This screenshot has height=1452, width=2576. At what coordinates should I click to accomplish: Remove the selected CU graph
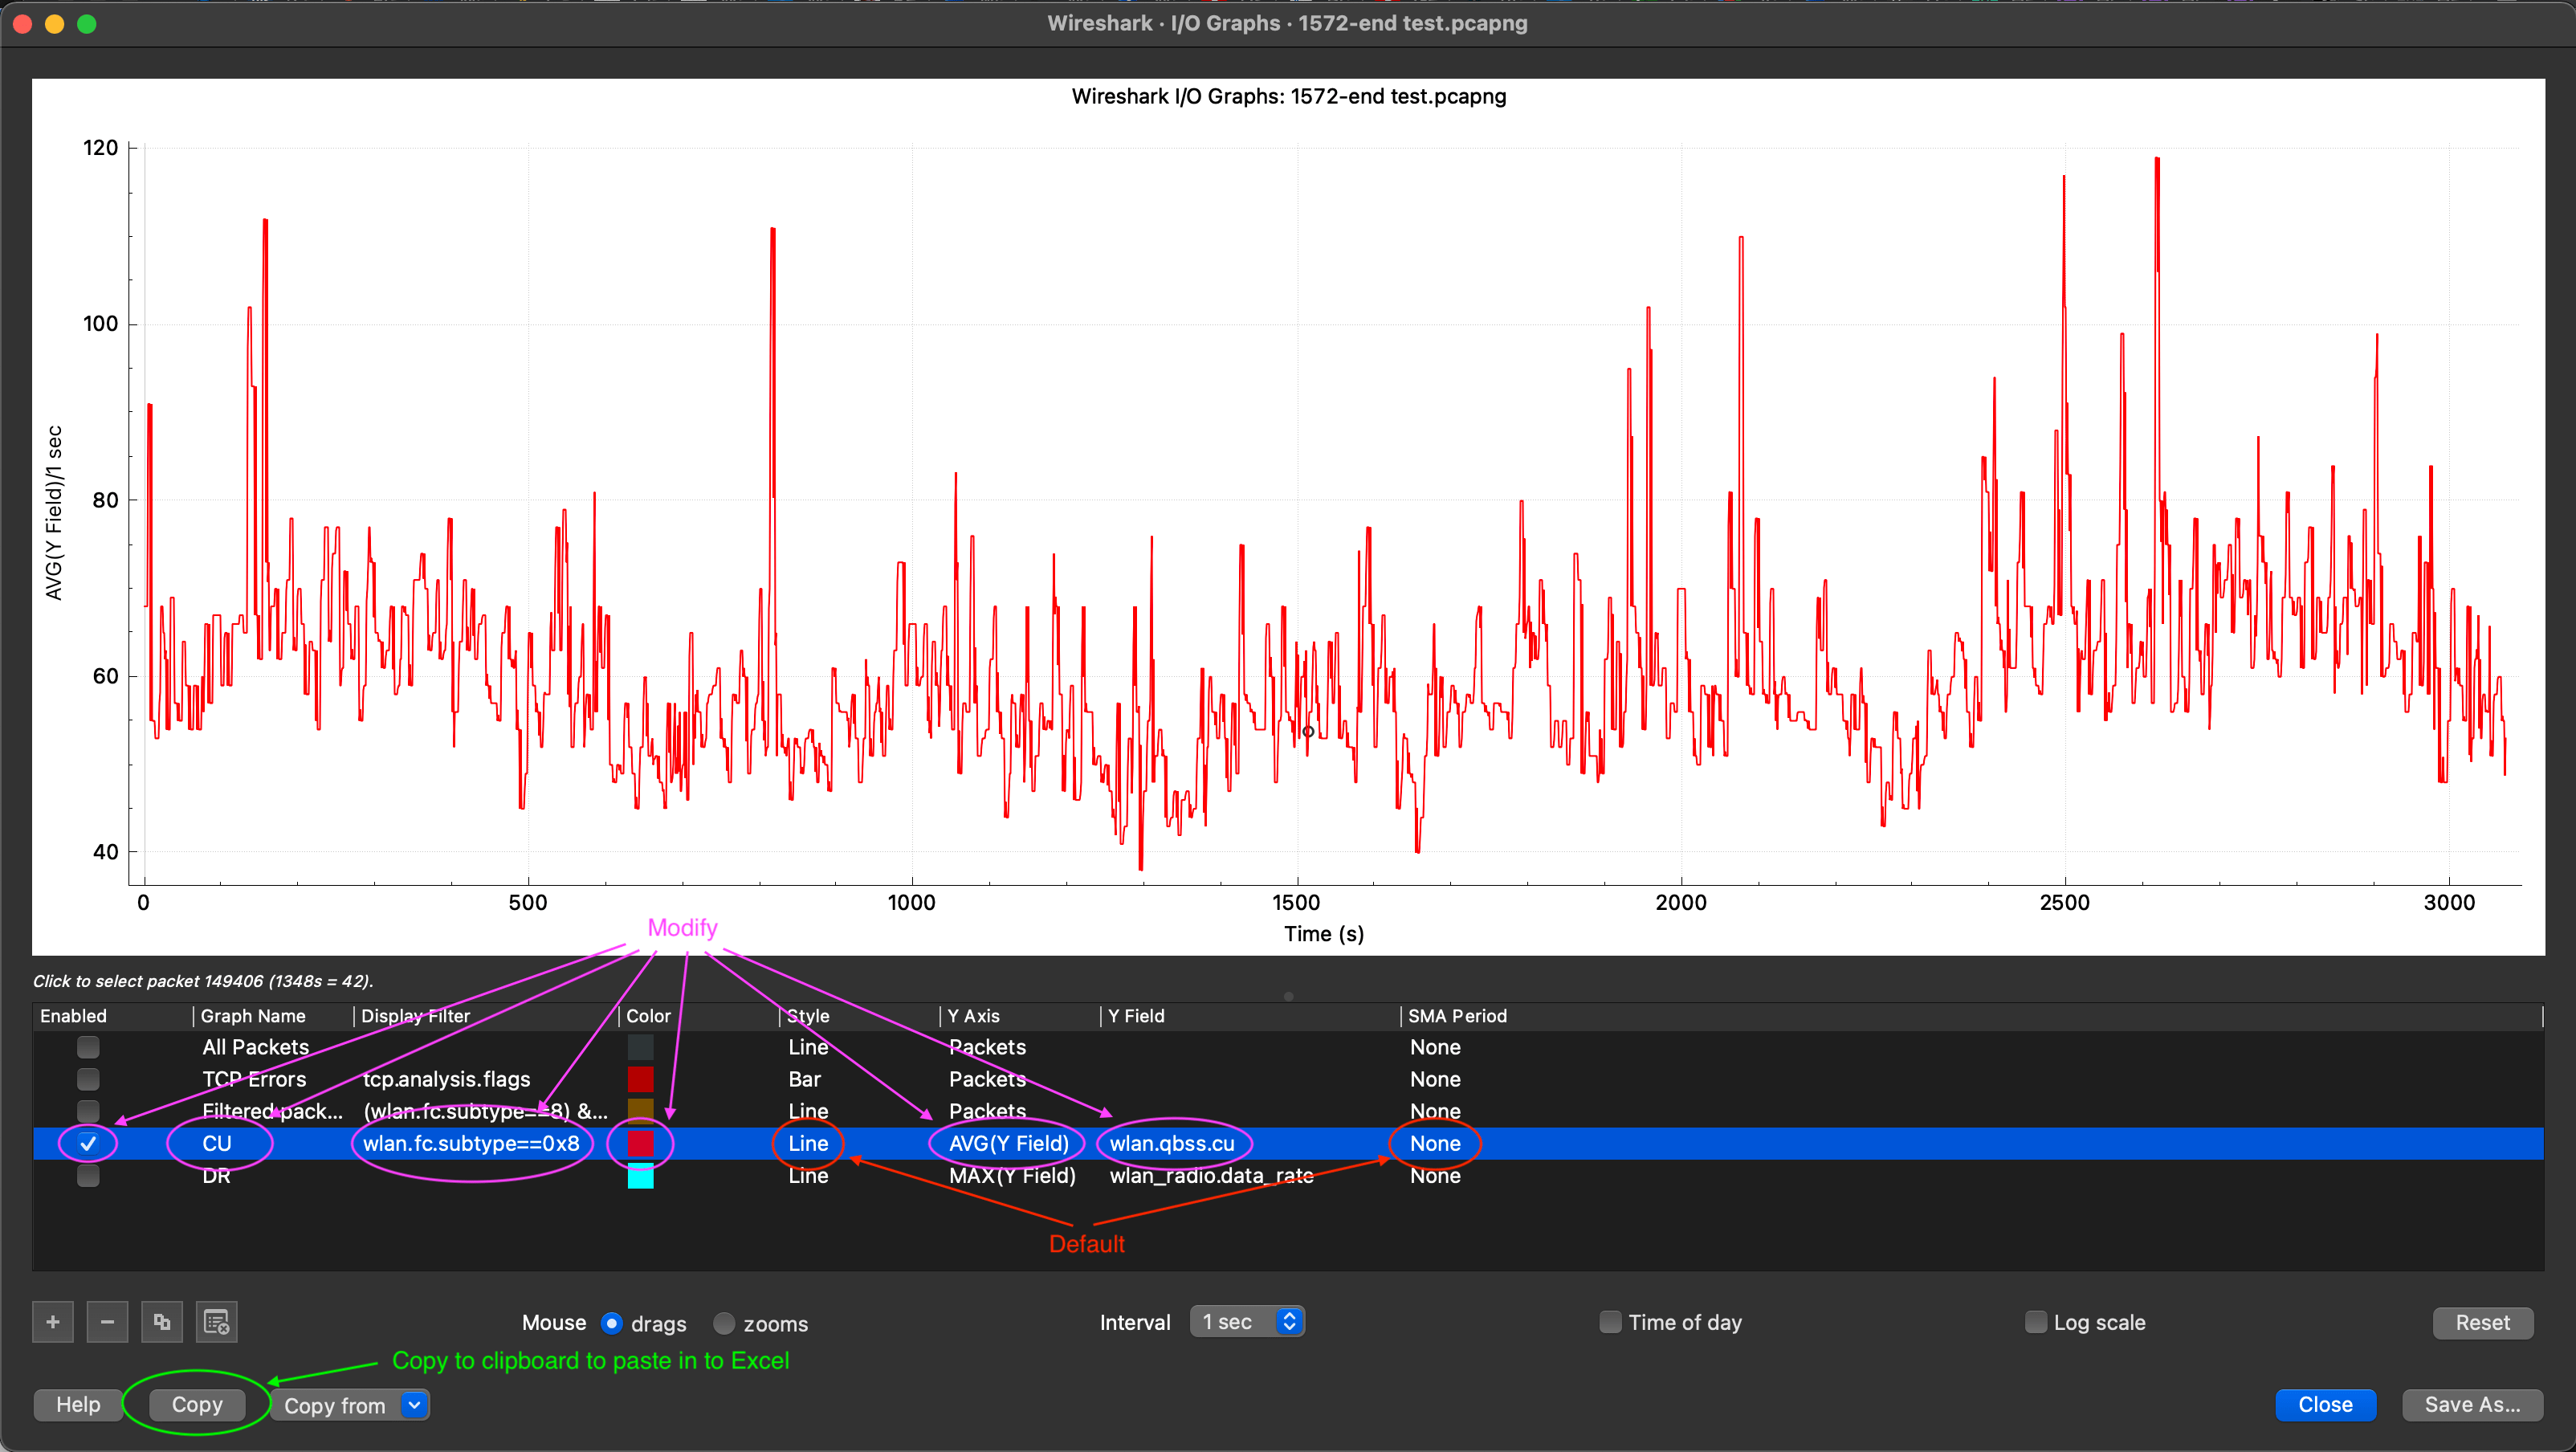107,1321
